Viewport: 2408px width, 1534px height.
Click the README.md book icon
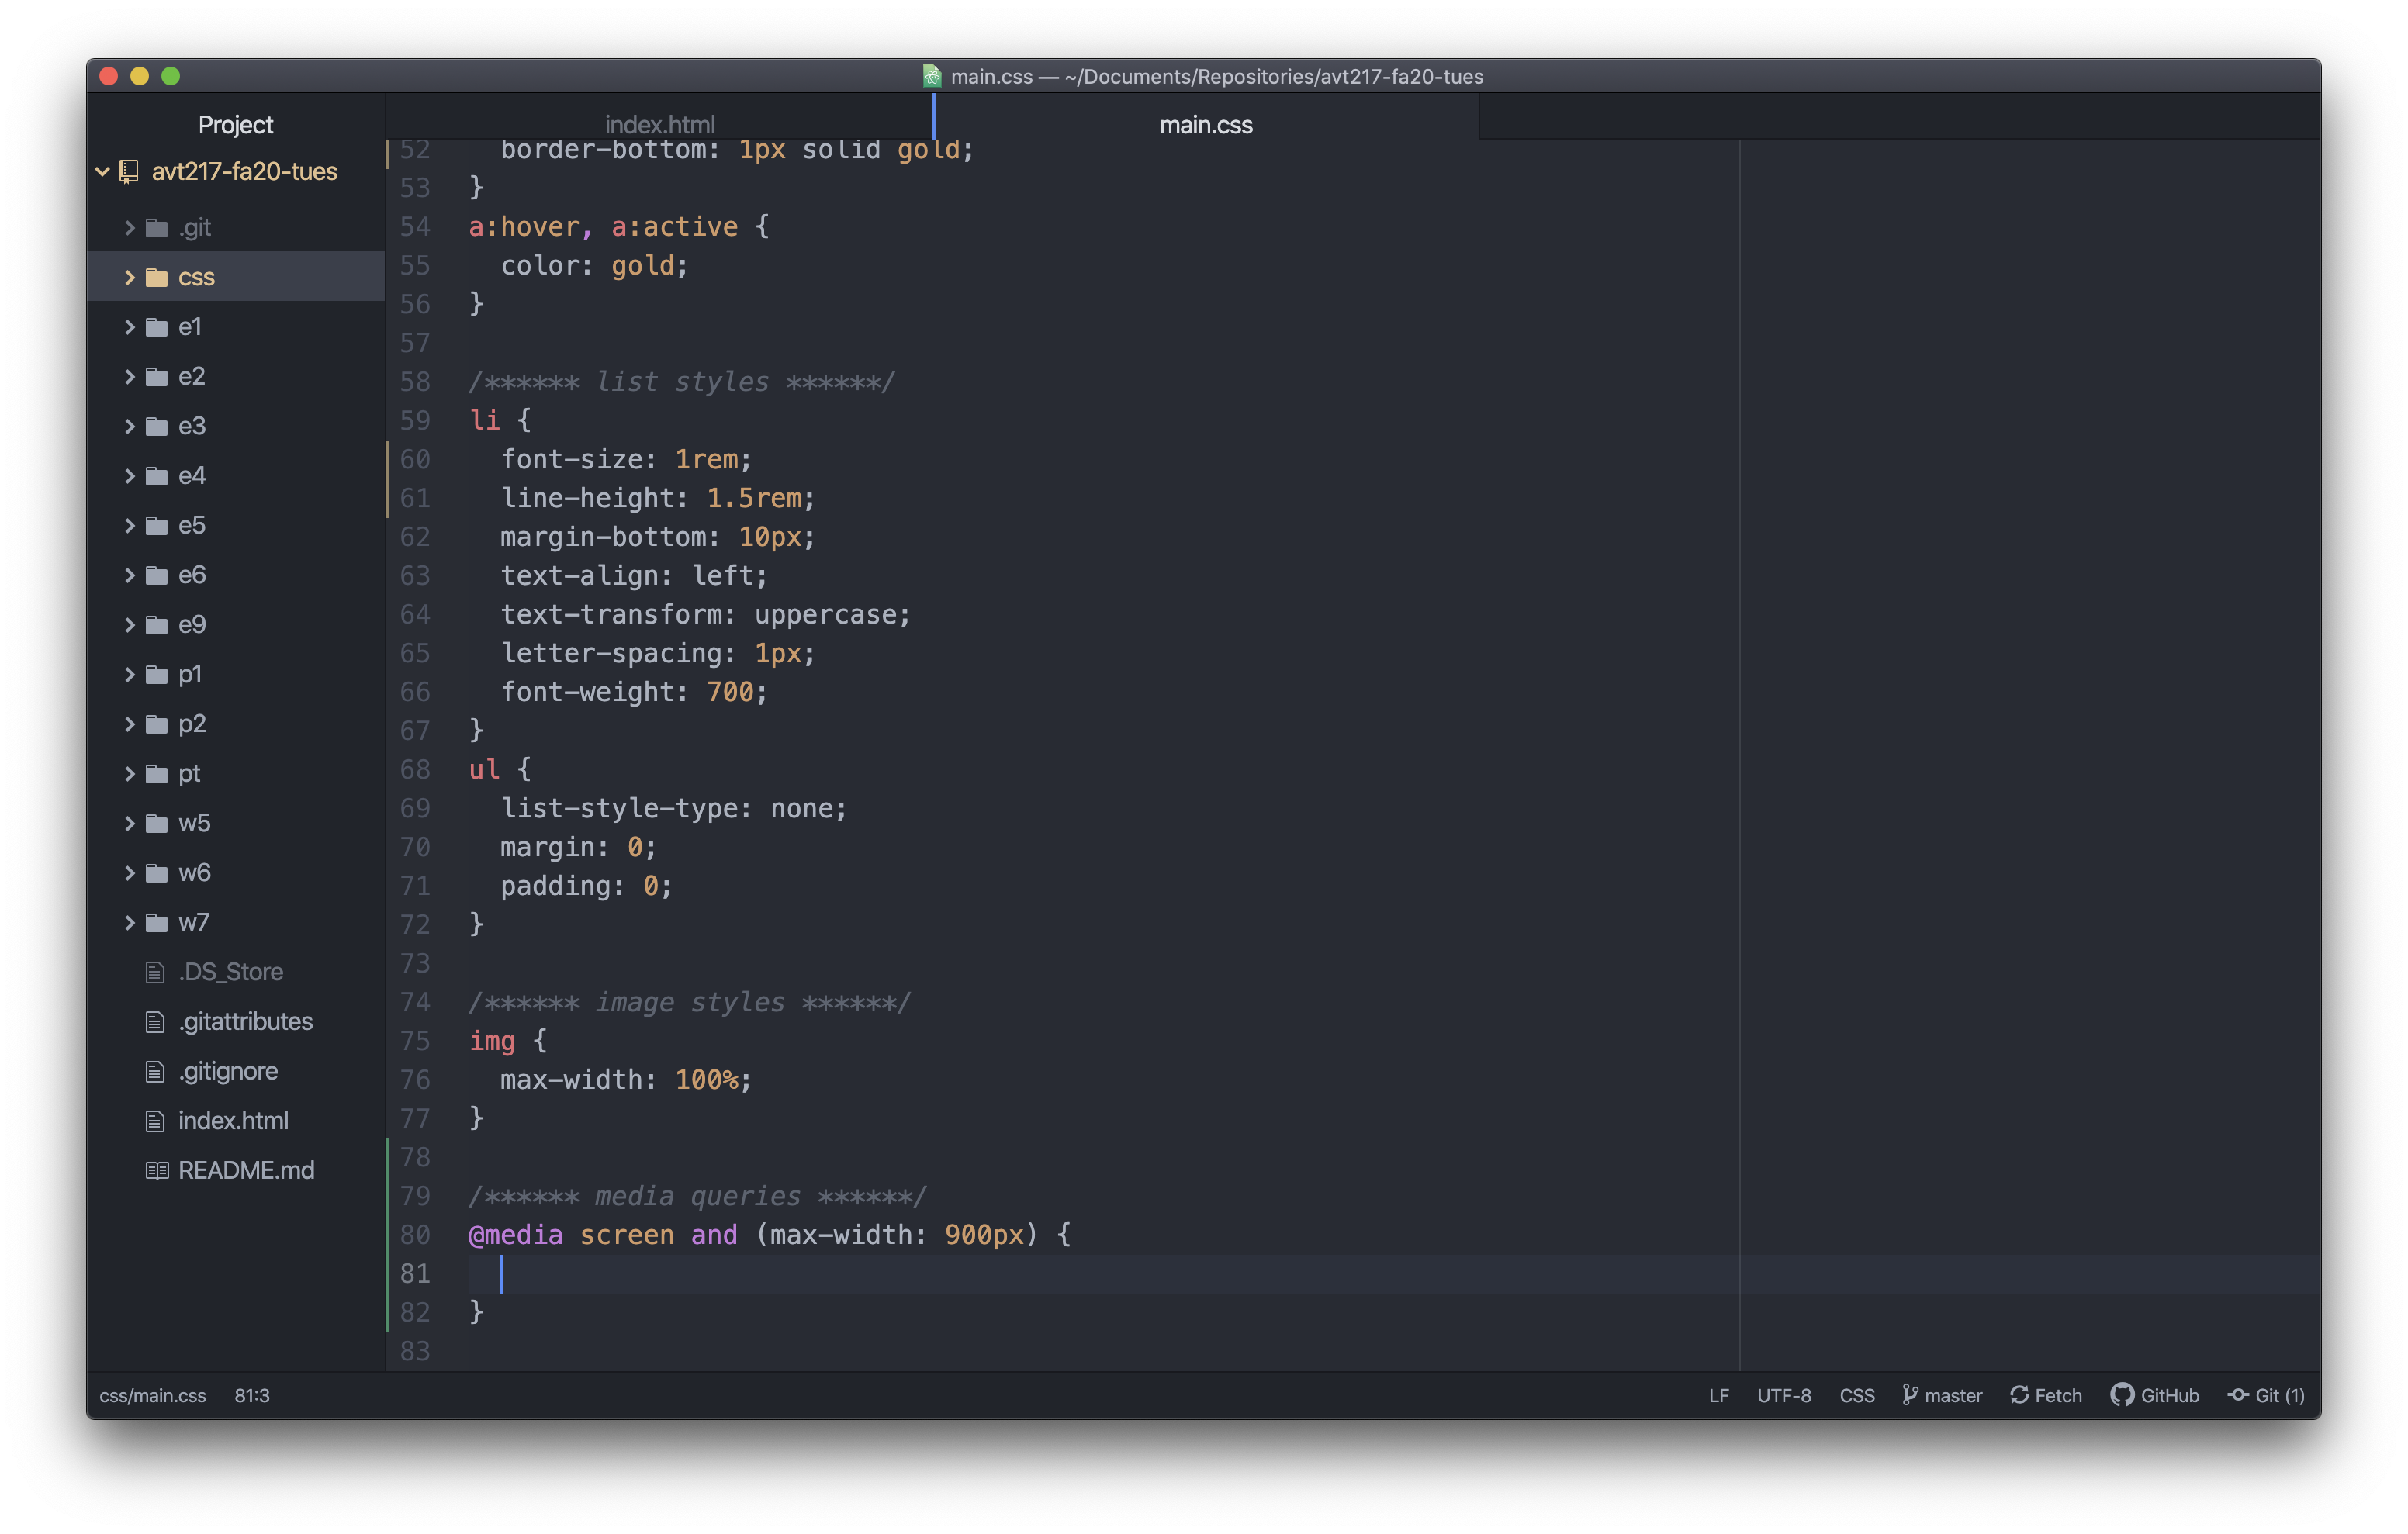pos(157,1171)
